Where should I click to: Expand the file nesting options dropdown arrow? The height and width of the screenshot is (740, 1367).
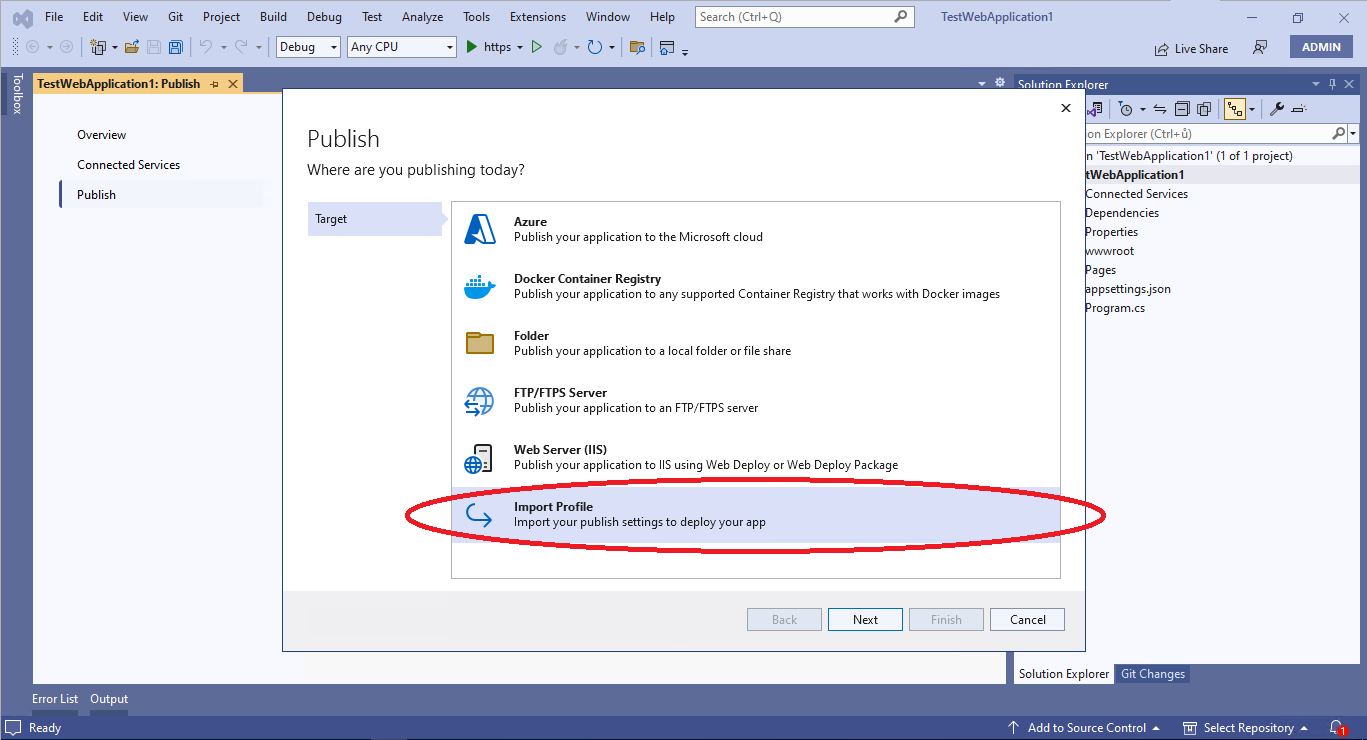(1252, 109)
